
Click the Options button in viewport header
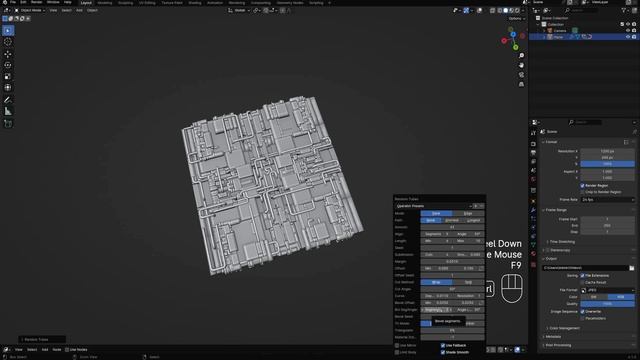[516, 18]
